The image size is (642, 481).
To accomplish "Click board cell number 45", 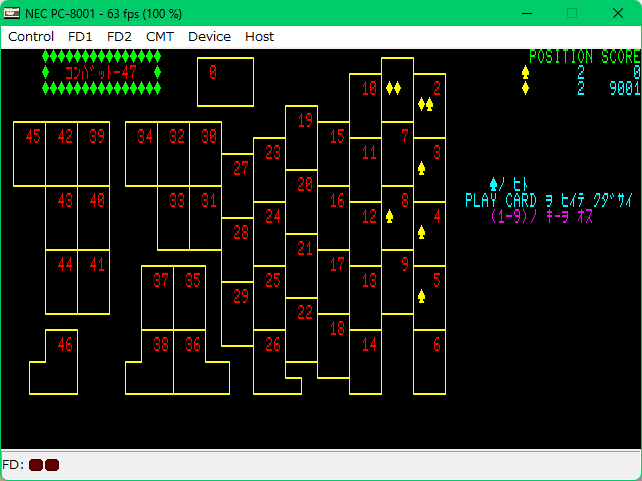I will tap(29, 154).
